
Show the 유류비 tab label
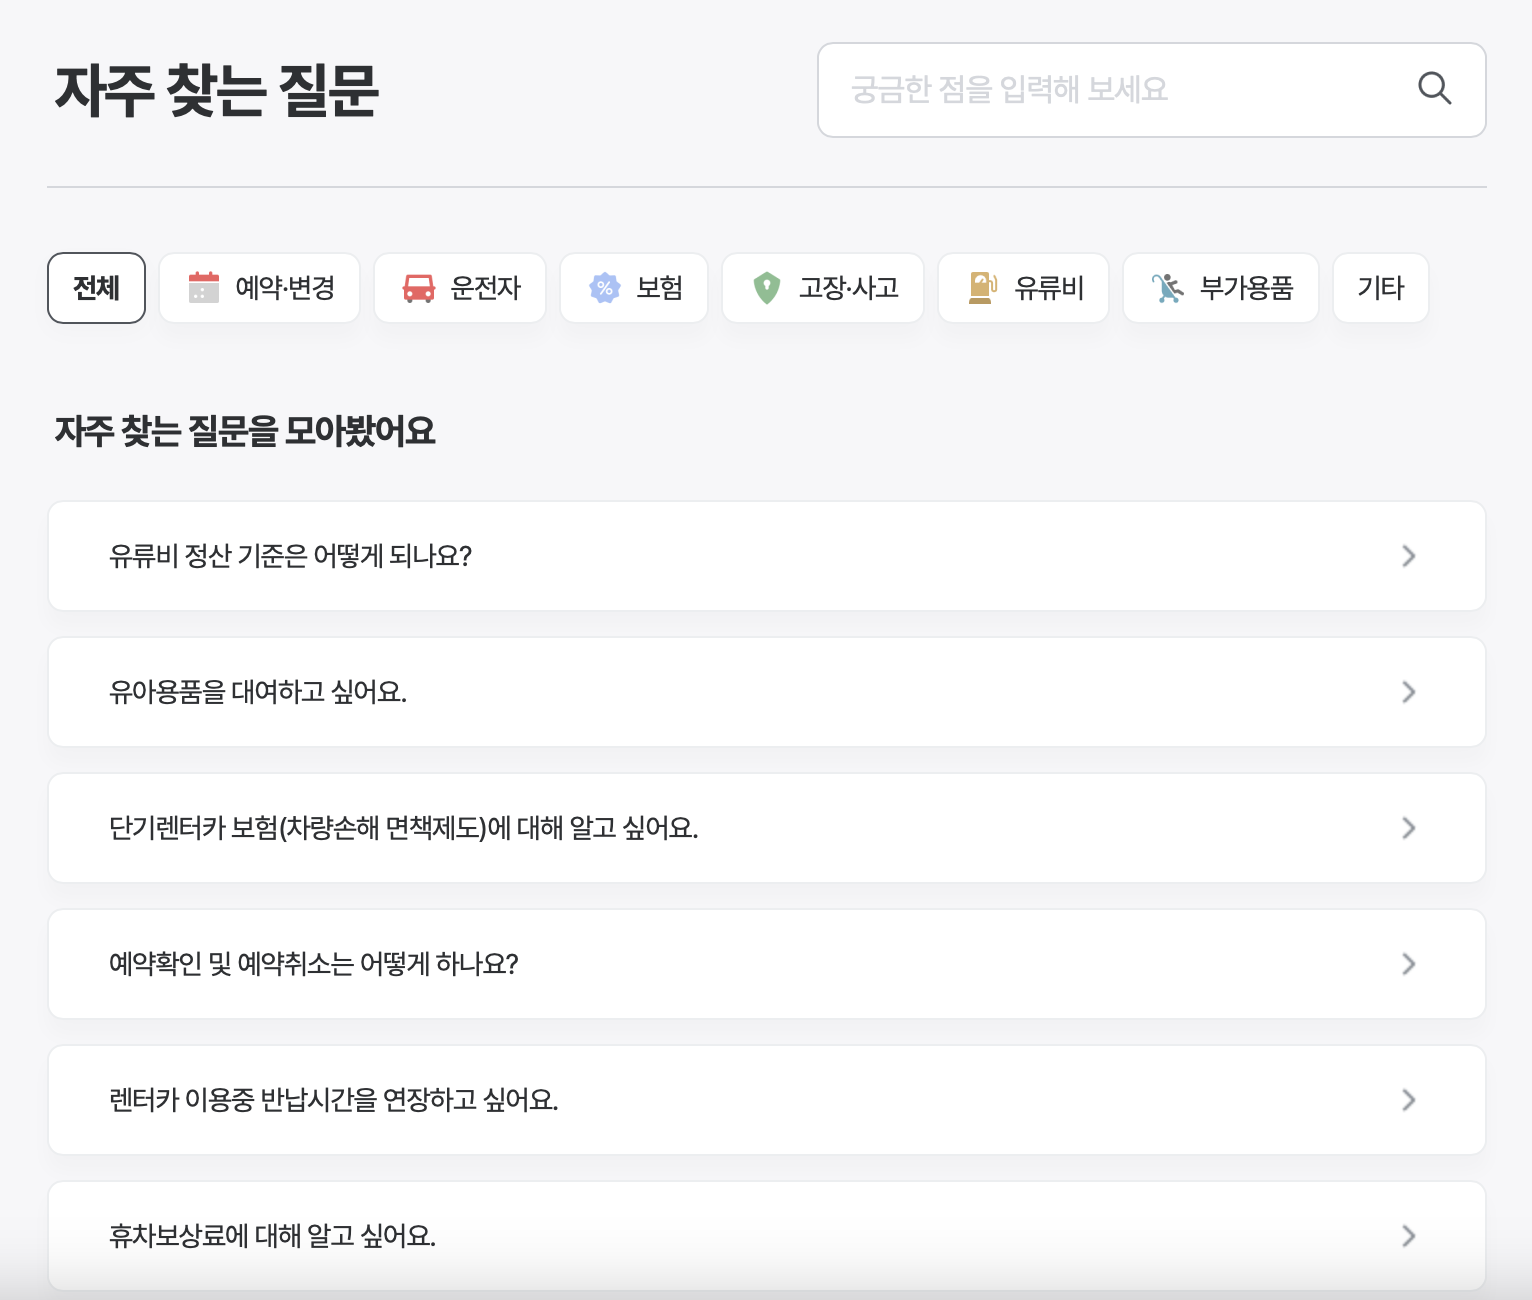[1049, 288]
